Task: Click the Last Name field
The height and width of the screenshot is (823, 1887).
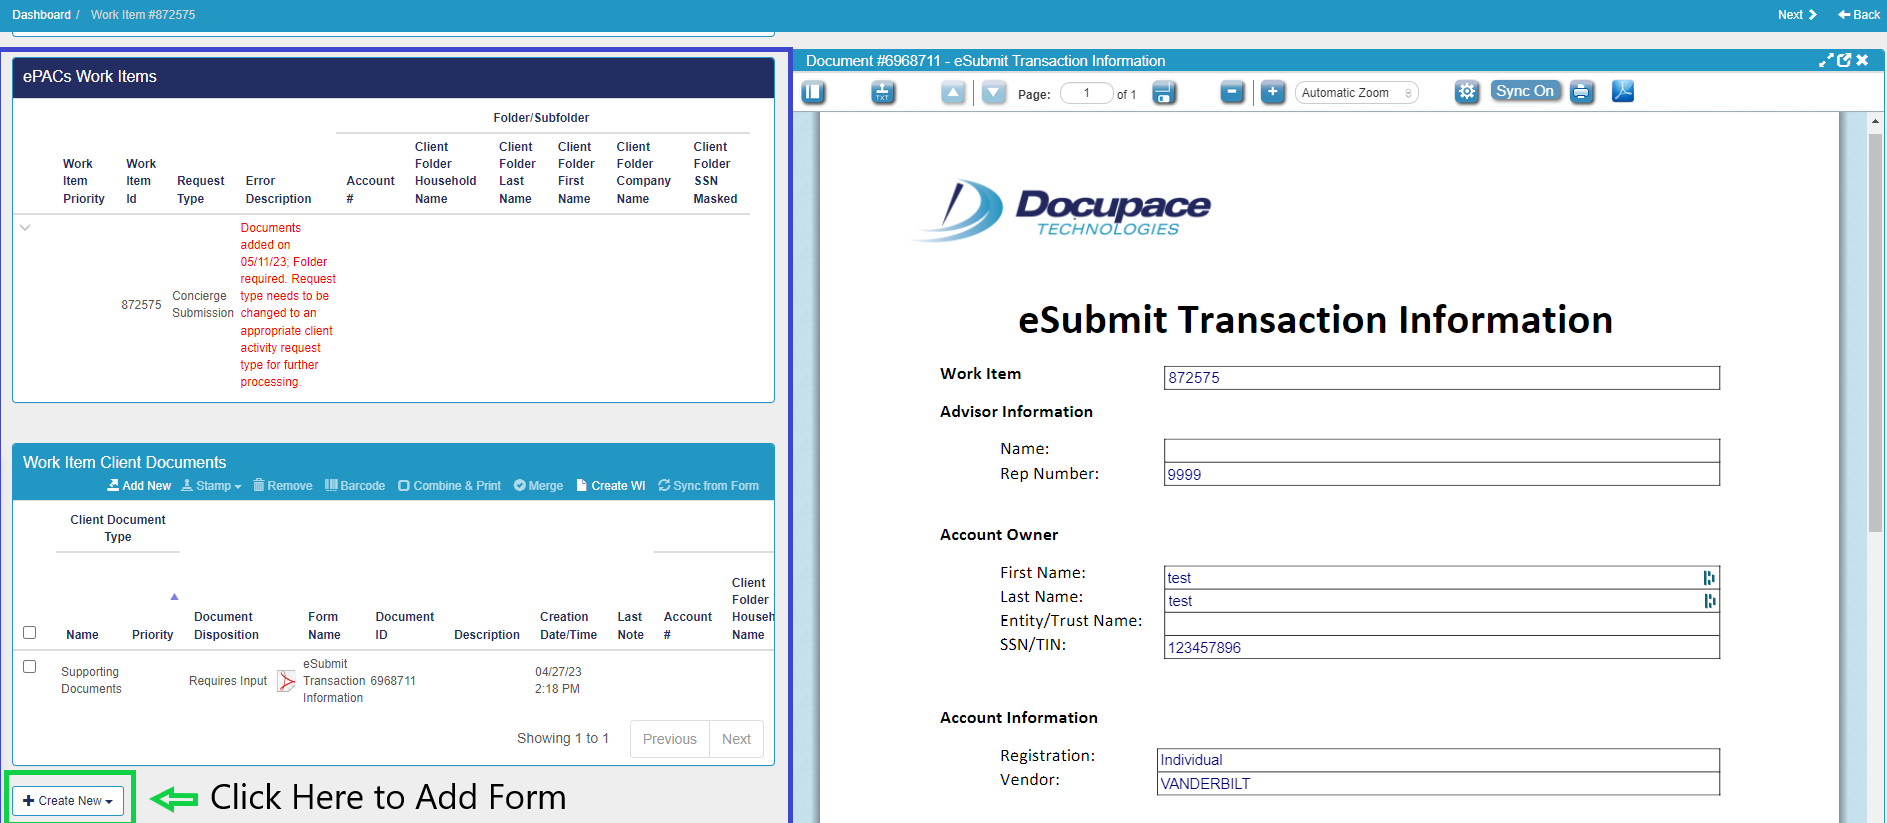Action: pyautogui.click(x=1441, y=601)
